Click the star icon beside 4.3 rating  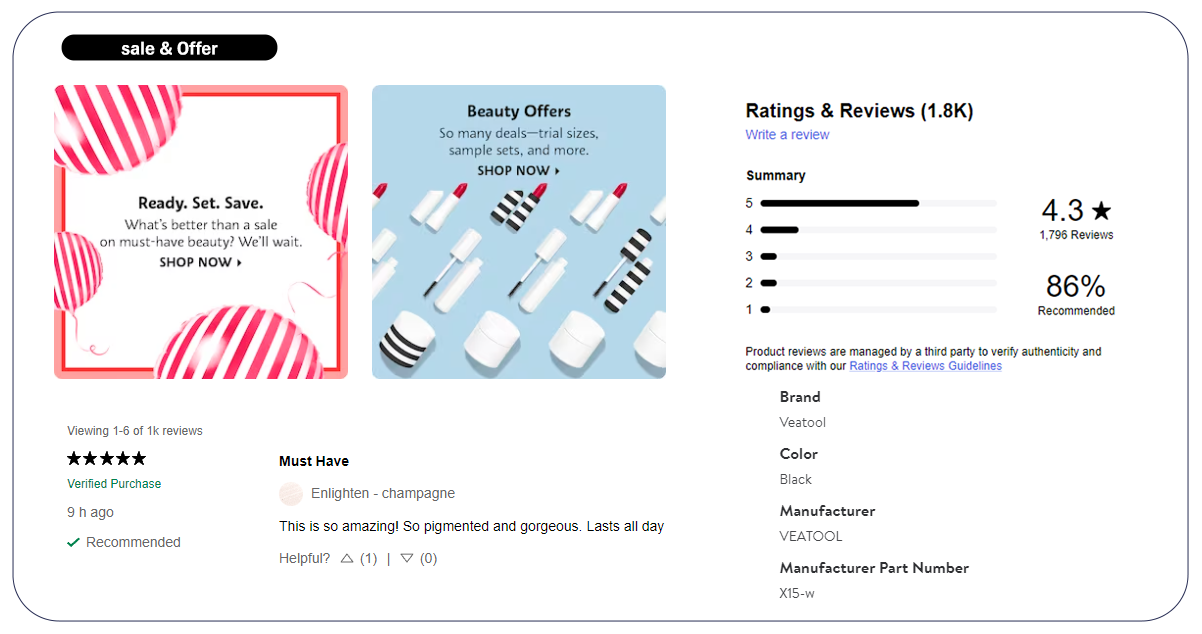click(x=1101, y=210)
